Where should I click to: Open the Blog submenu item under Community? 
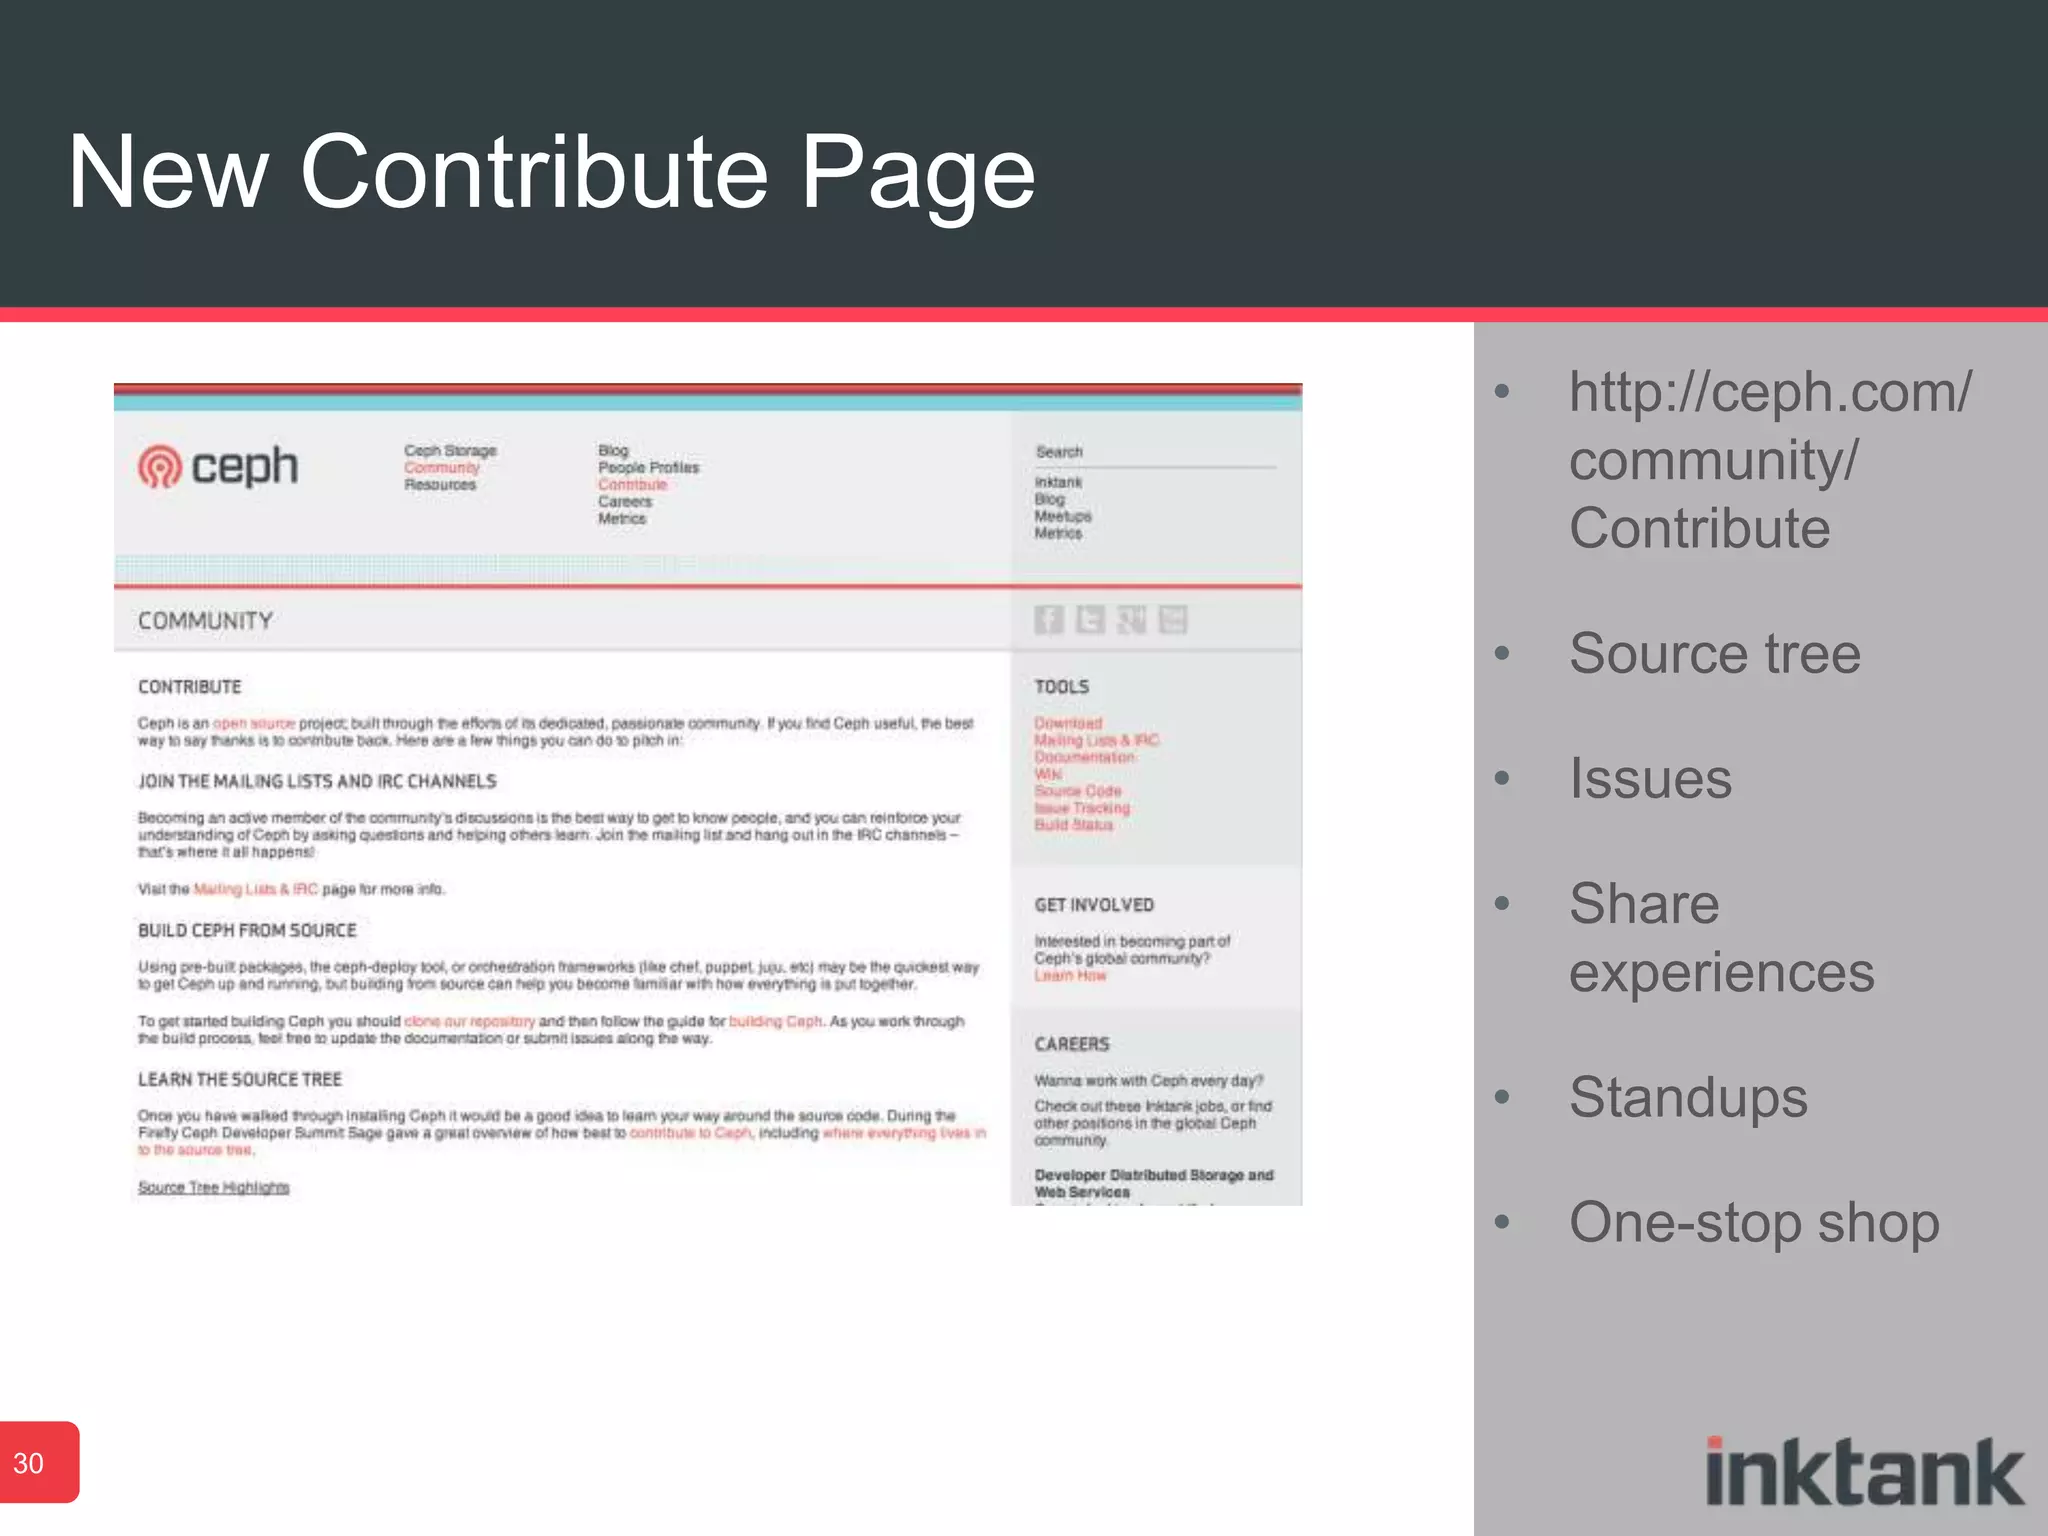point(613,451)
